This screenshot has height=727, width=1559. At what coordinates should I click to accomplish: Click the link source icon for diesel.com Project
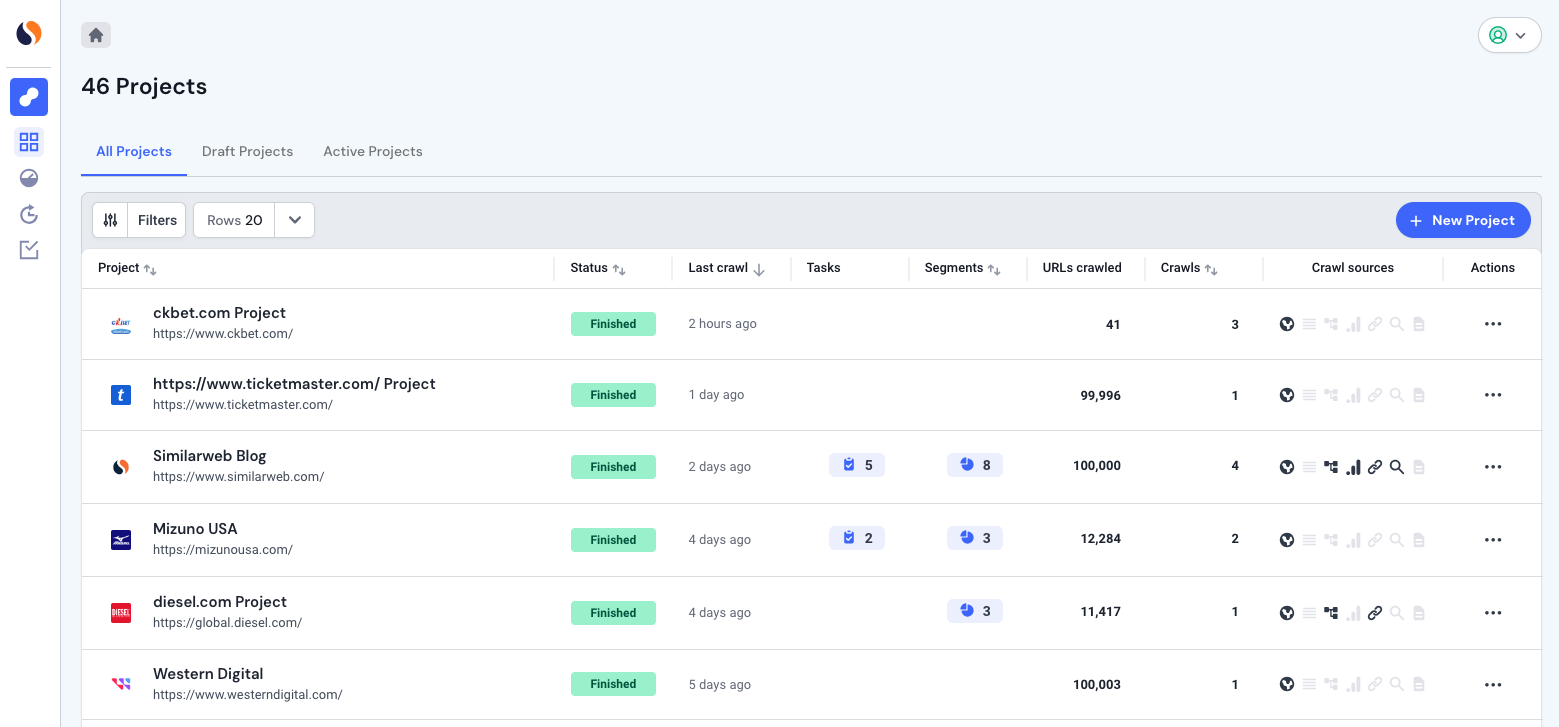tap(1375, 613)
